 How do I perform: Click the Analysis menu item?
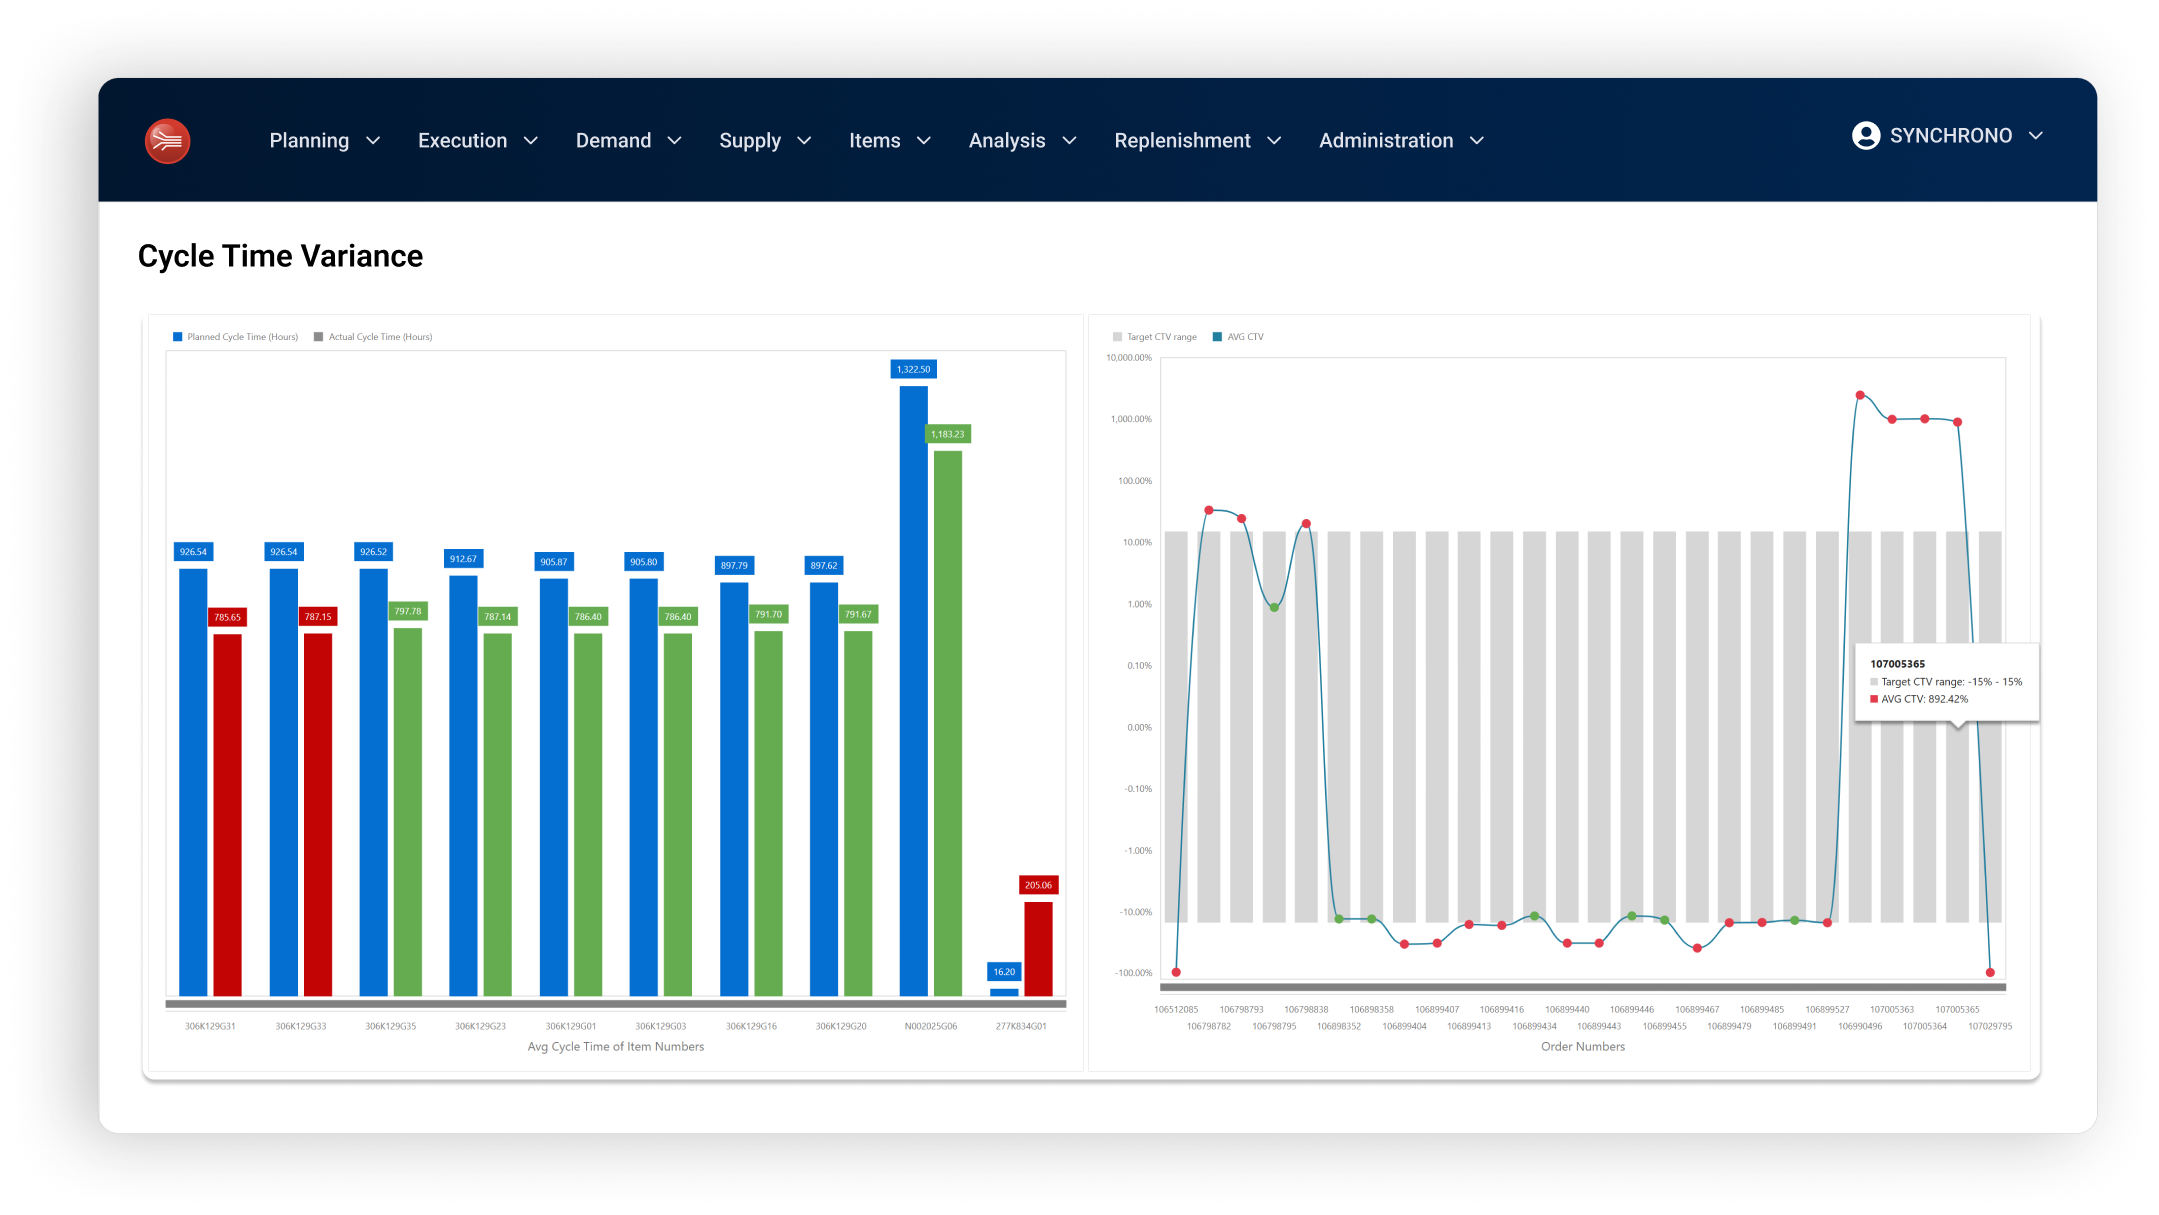pos(1006,141)
